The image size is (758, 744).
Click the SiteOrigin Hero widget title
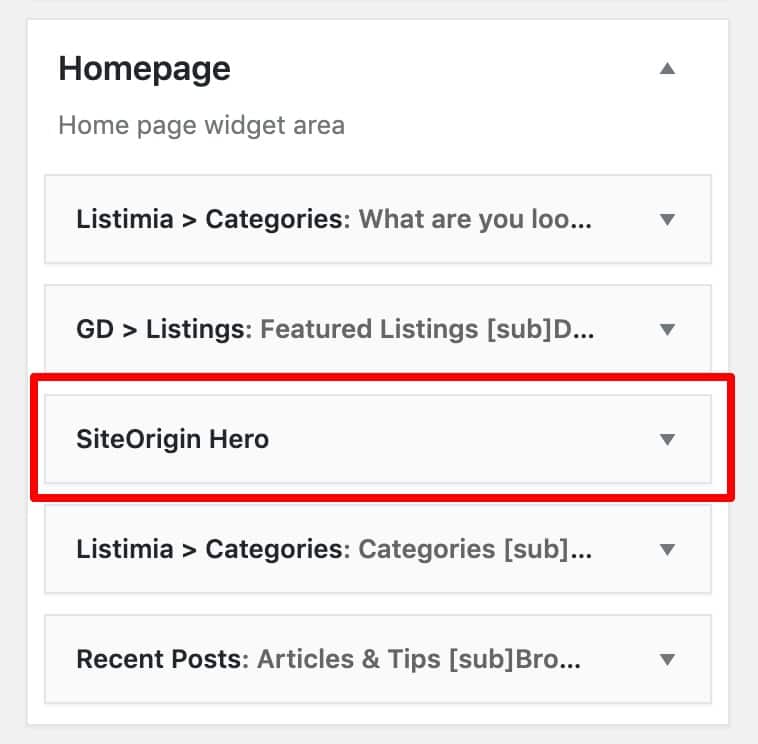point(172,439)
